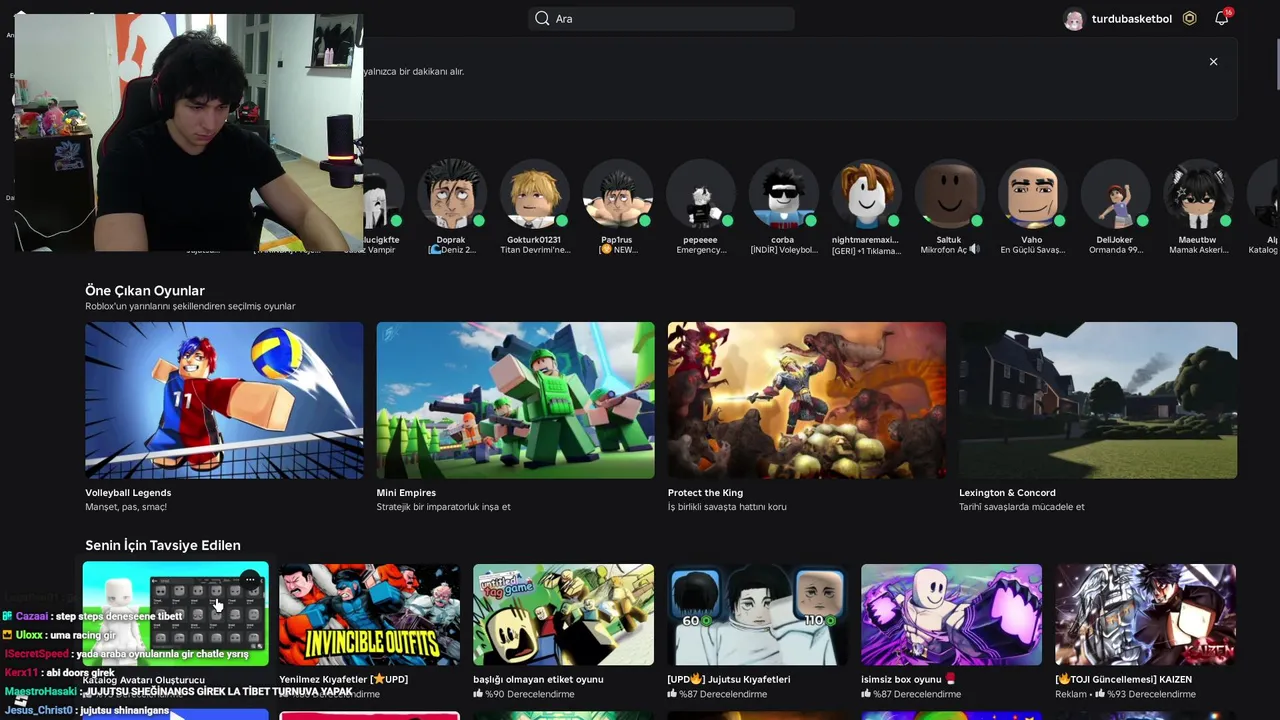This screenshot has height=720, width=1280.
Task: Open the notifications bell
Action: click(x=1221, y=18)
